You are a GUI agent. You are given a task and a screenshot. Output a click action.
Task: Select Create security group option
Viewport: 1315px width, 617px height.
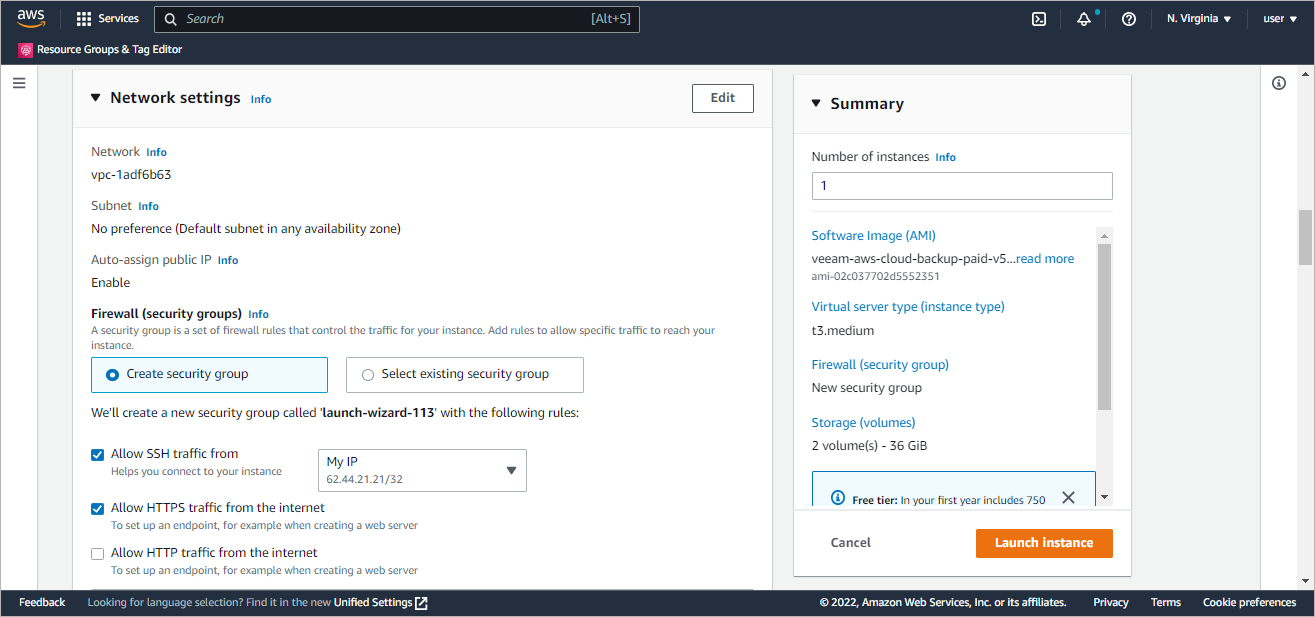click(209, 374)
